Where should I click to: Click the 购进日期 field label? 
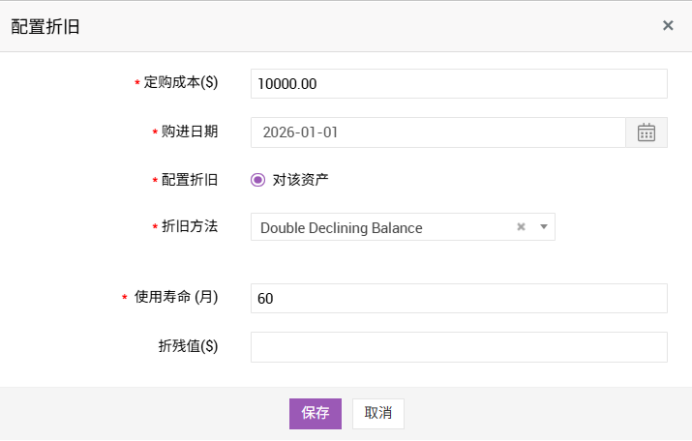[190, 132]
